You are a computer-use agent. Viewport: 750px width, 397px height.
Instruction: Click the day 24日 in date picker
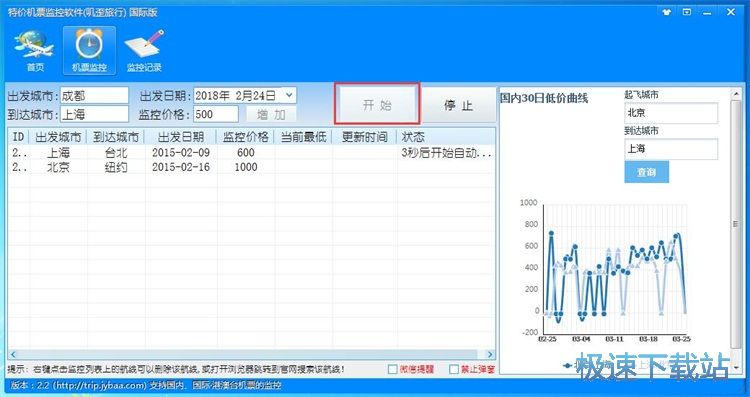(x=265, y=96)
